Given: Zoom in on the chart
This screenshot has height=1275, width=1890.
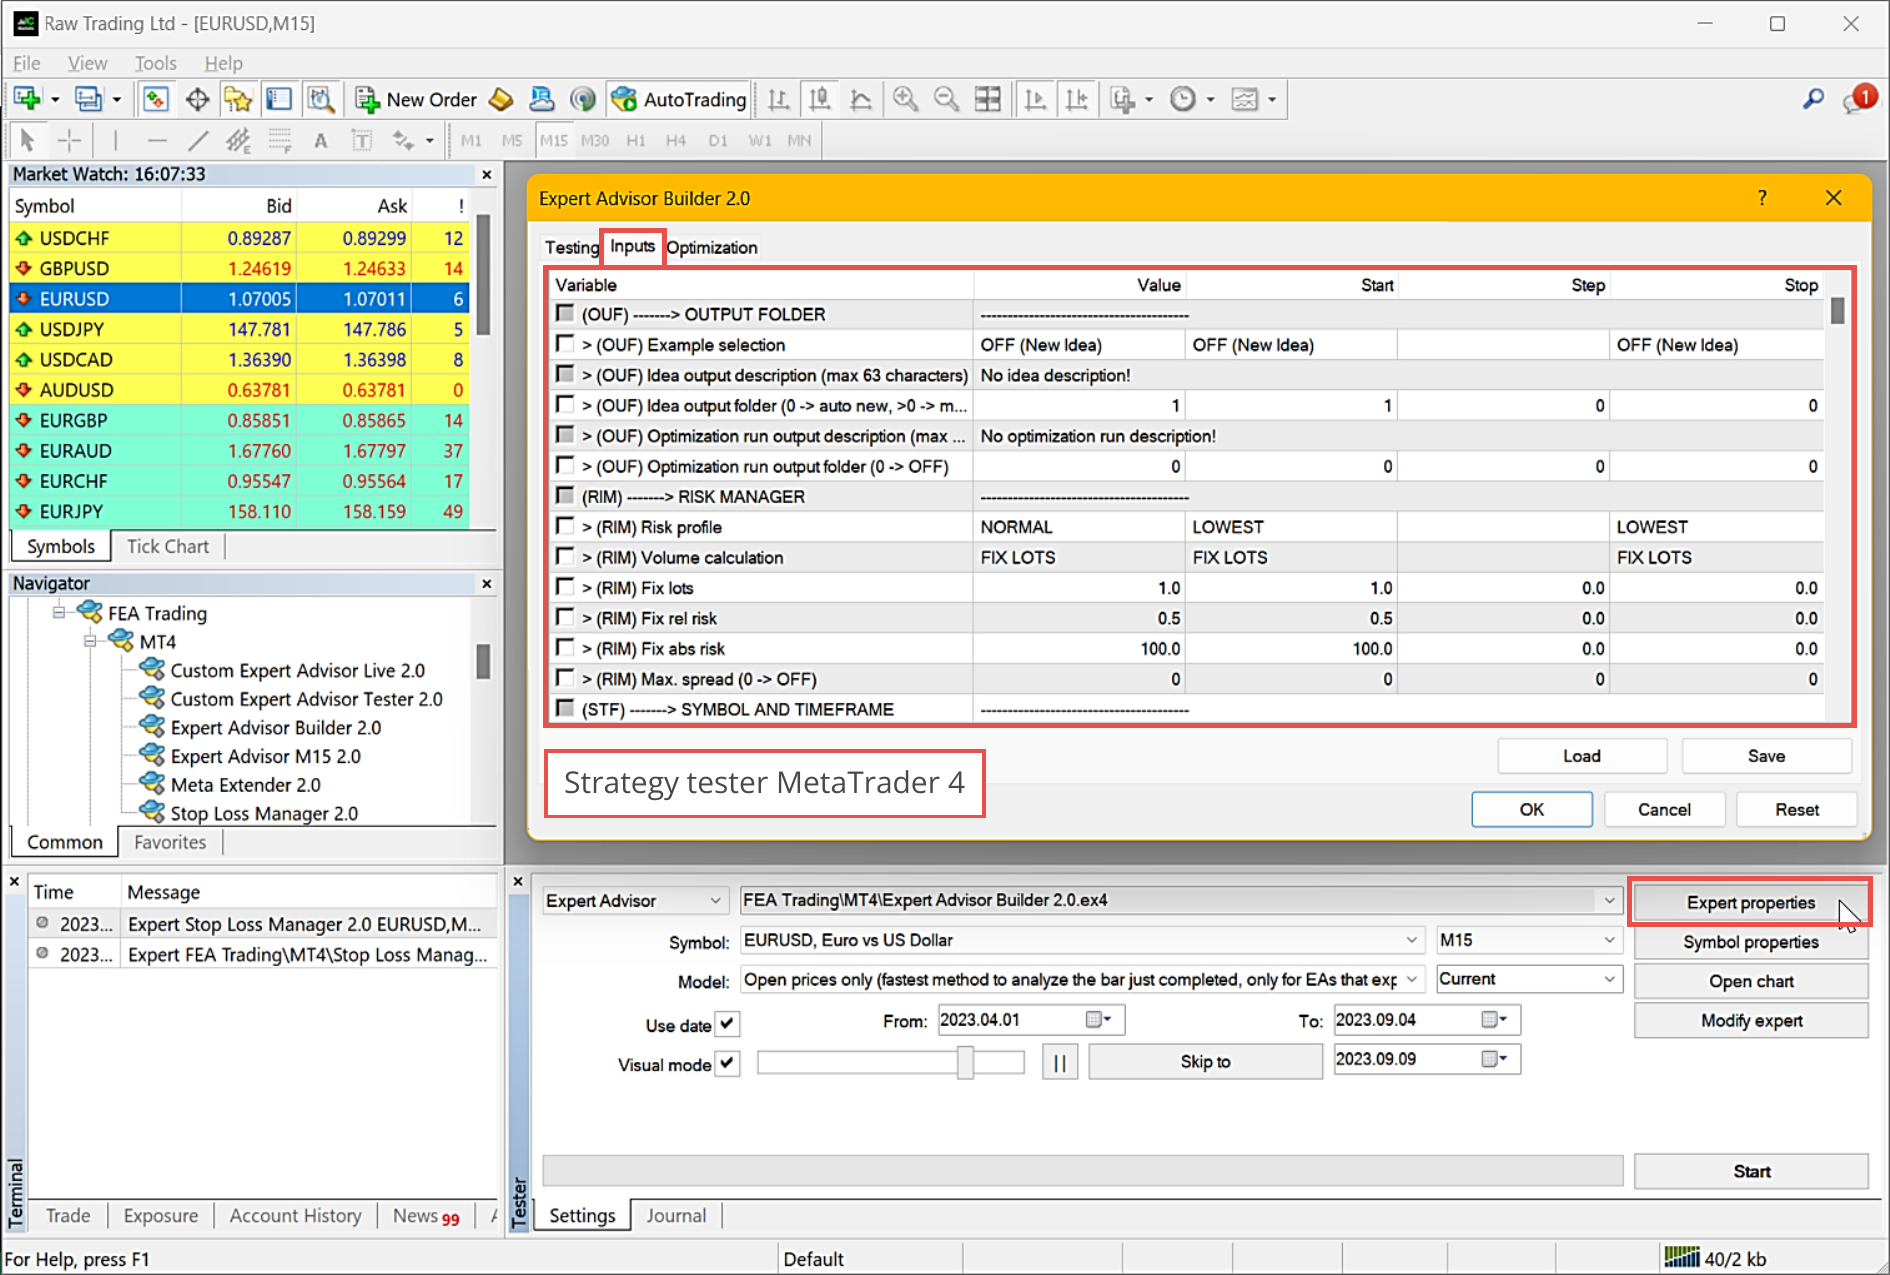Looking at the screenshot, I should click(x=905, y=99).
